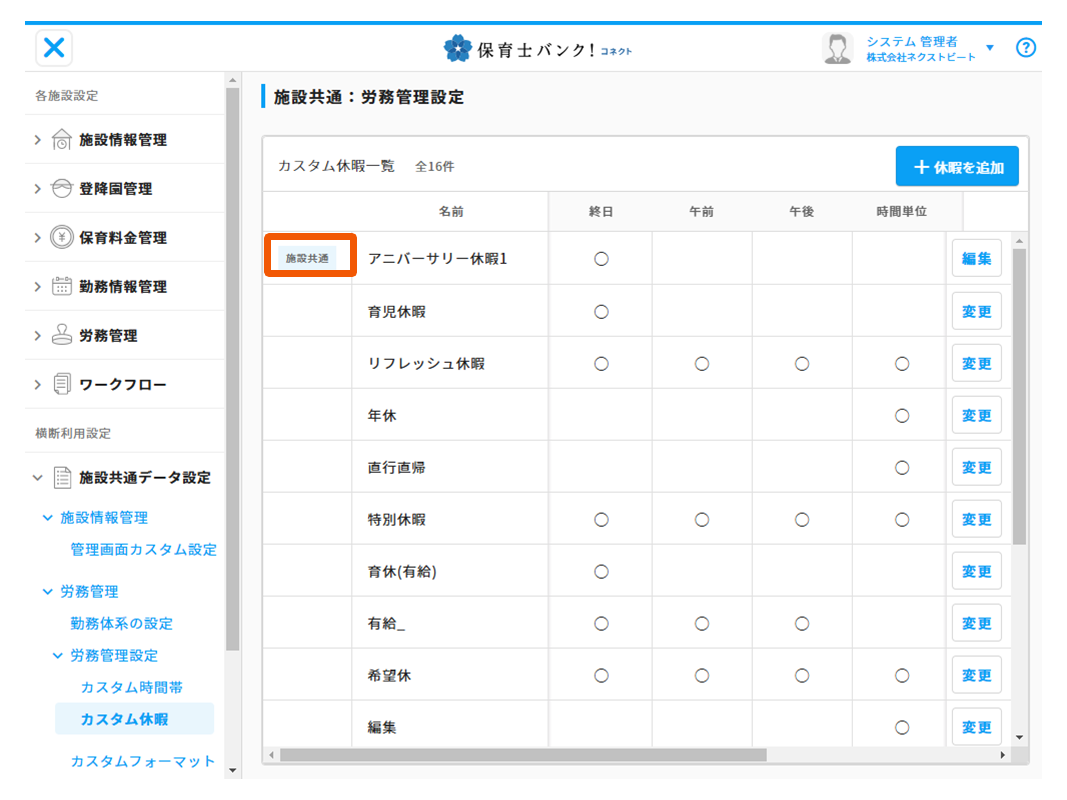Screen dimensions: 1067x800
Task: Select 時間単位 radio for 年休
Action: [x=902, y=416]
